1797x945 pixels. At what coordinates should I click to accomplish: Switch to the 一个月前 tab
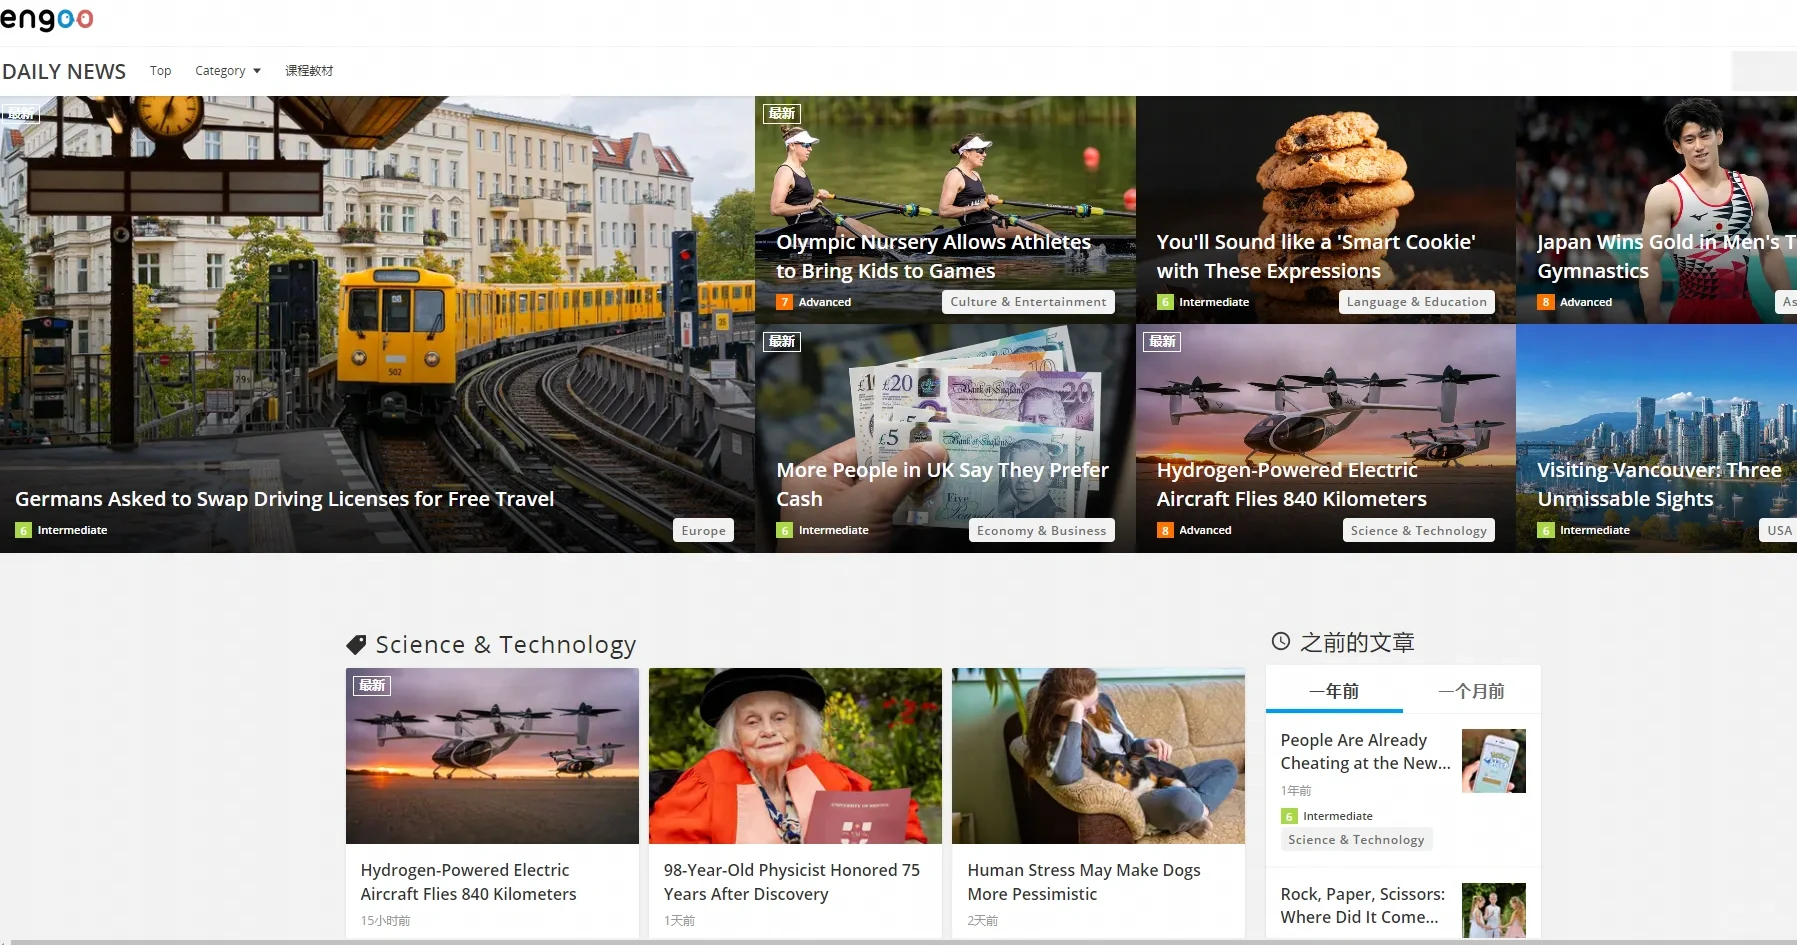1472,691
